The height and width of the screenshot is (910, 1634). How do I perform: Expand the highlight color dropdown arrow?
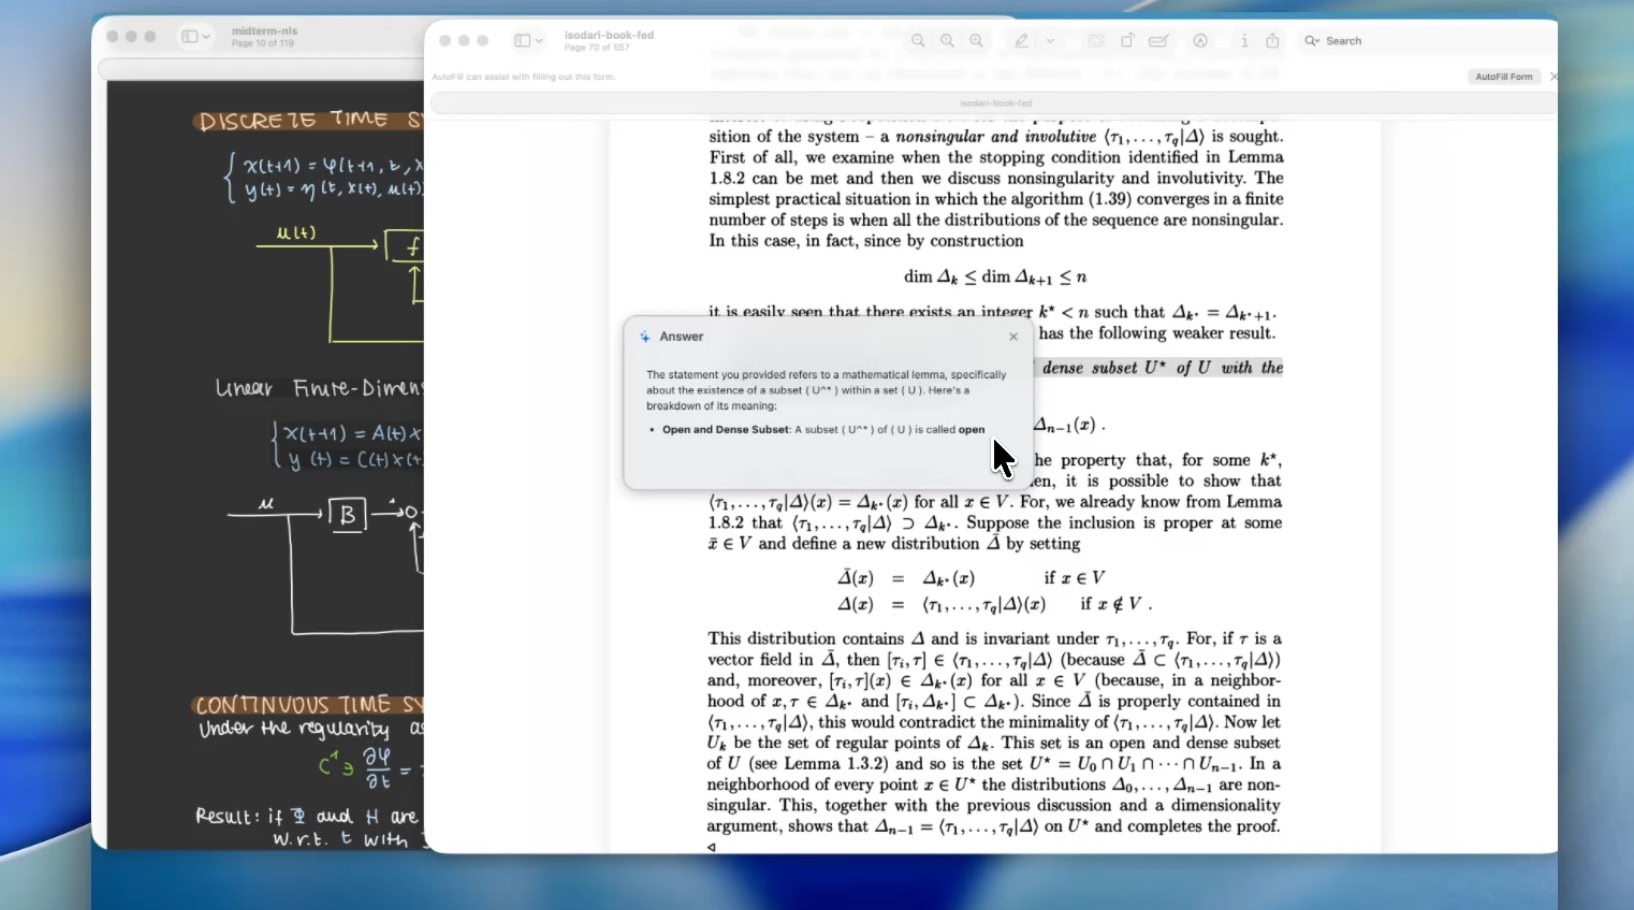point(1050,41)
